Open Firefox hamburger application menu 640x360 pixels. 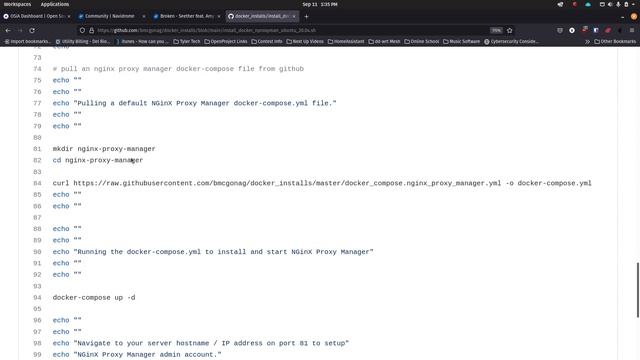coord(632,30)
